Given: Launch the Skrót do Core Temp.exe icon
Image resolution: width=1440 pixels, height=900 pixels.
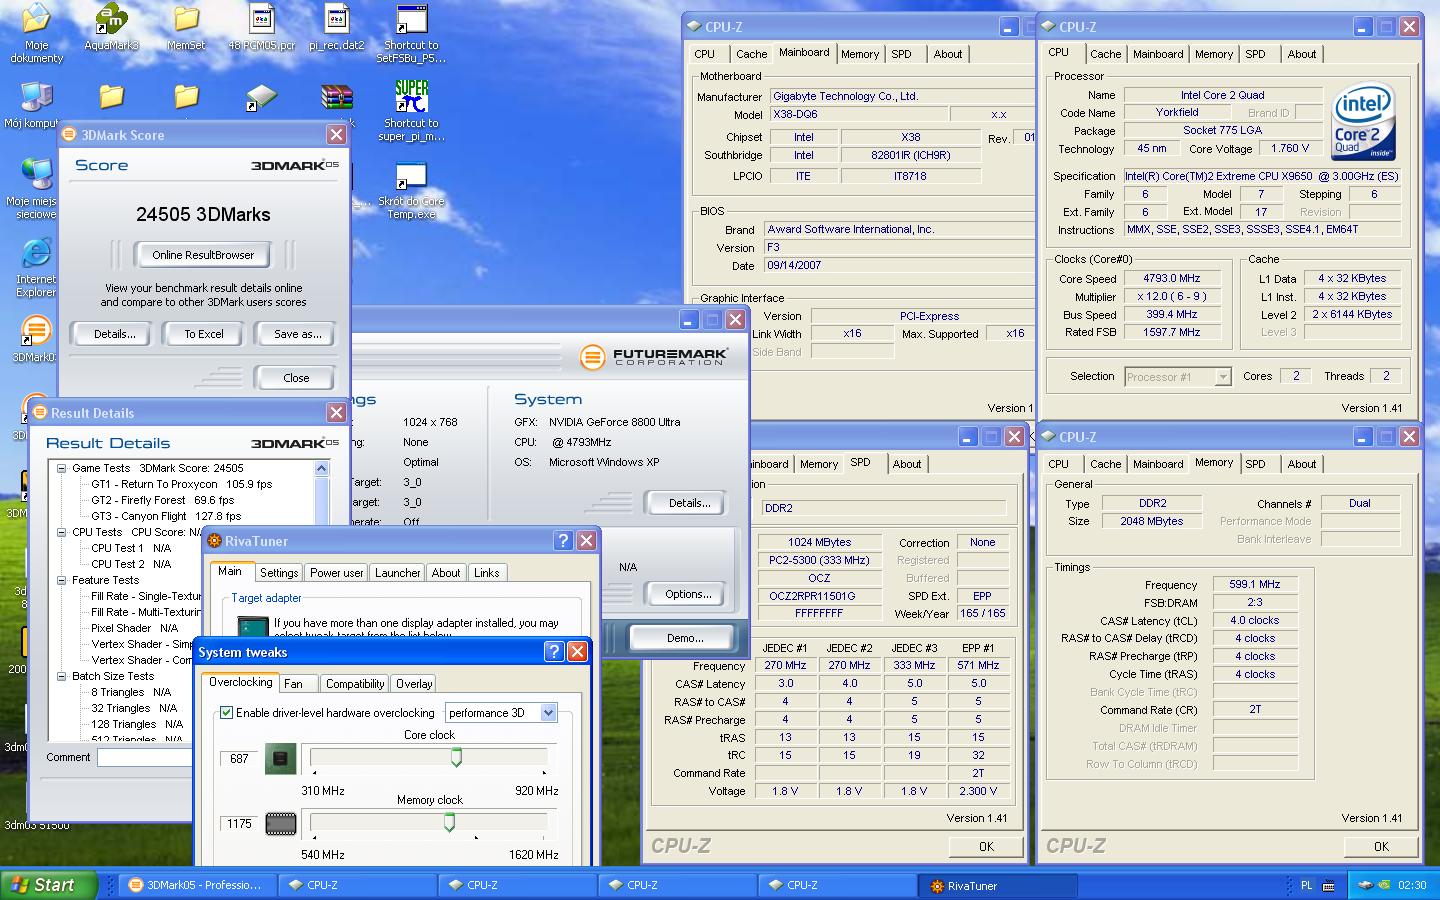Looking at the screenshot, I should coord(411,176).
